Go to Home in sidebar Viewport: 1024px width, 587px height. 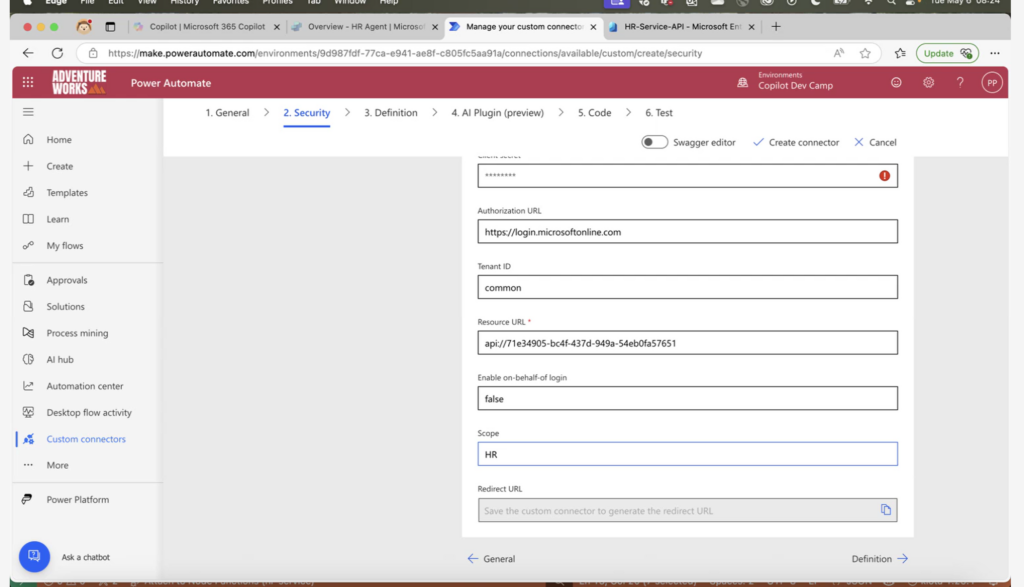pos(59,139)
